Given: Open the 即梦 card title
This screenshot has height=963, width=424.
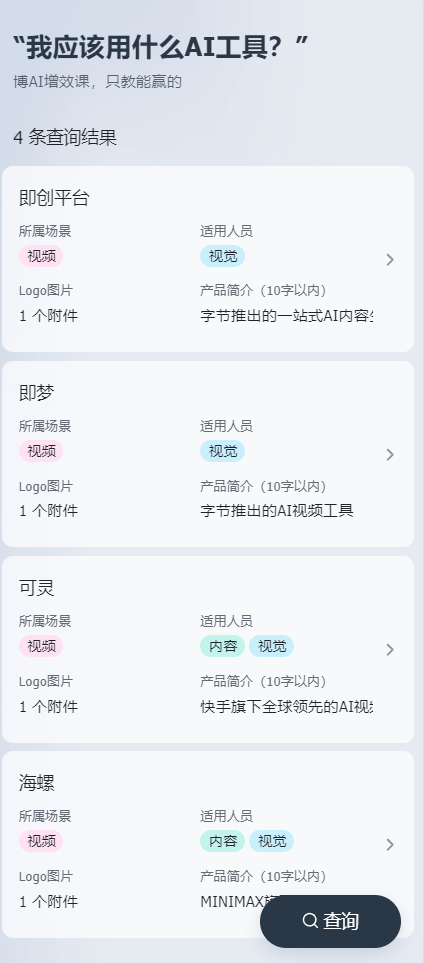Looking at the screenshot, I should click(37, 393).
